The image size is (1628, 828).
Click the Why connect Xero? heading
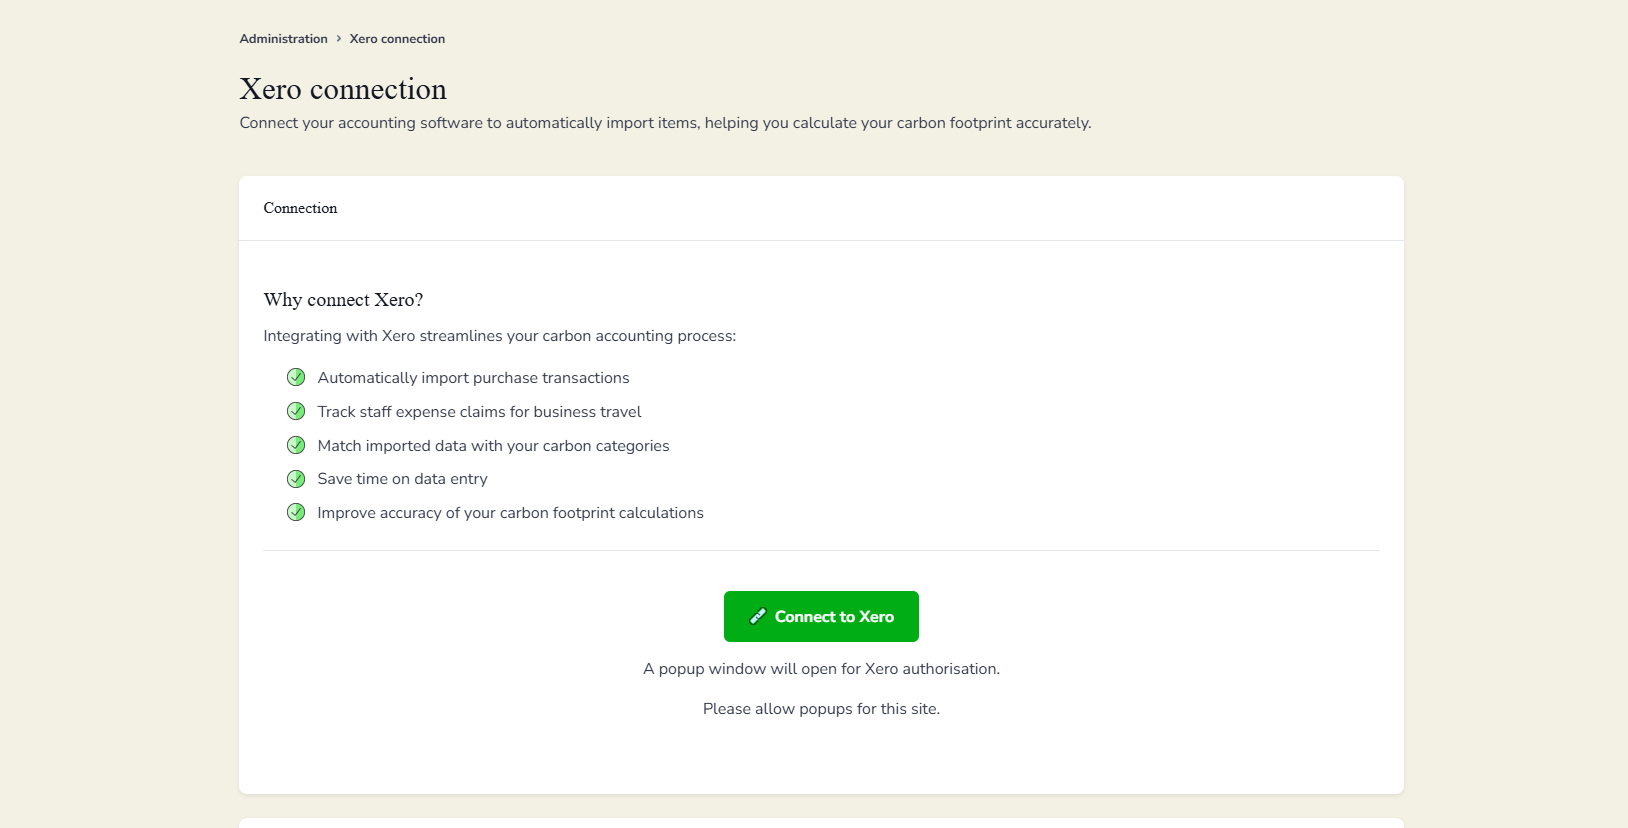coord(343,300)
